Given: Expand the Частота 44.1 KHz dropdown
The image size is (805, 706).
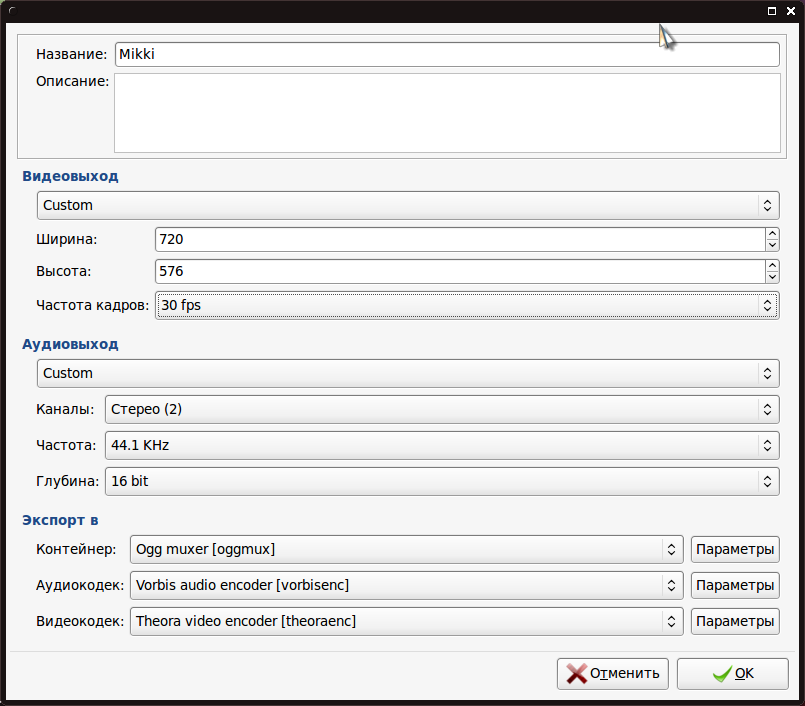Looking at the screenshot, I should coord(442,445).
